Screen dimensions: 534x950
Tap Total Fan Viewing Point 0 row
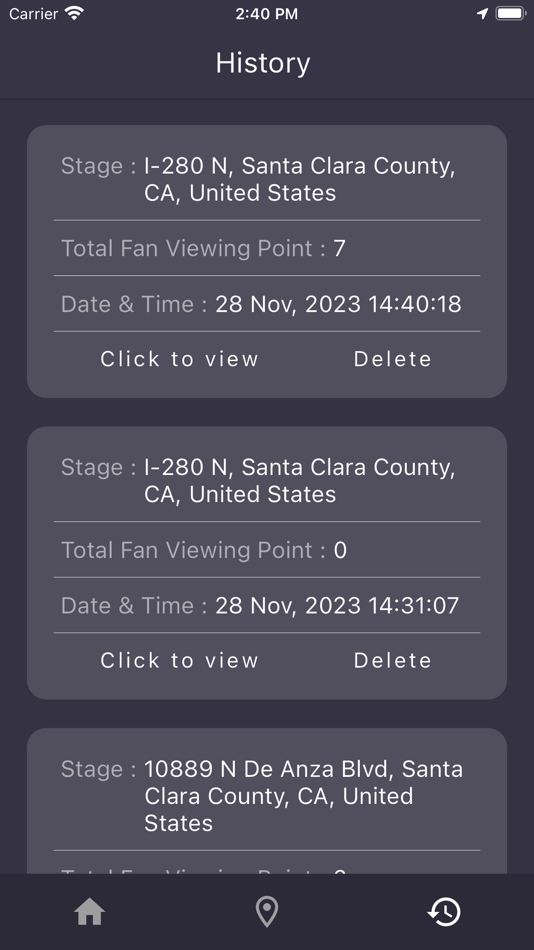tap(267, 550)
